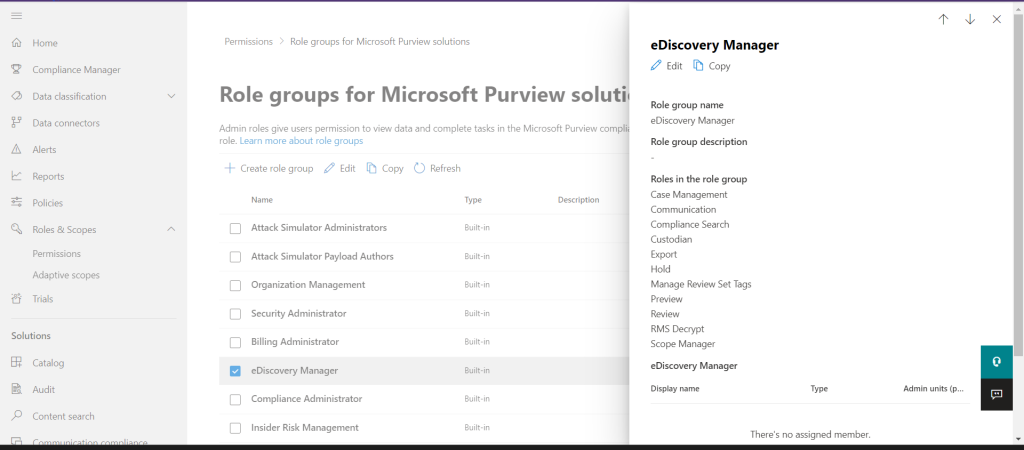
Task: Click the Alerts triangle icon
Action: [x=17, y=150]
